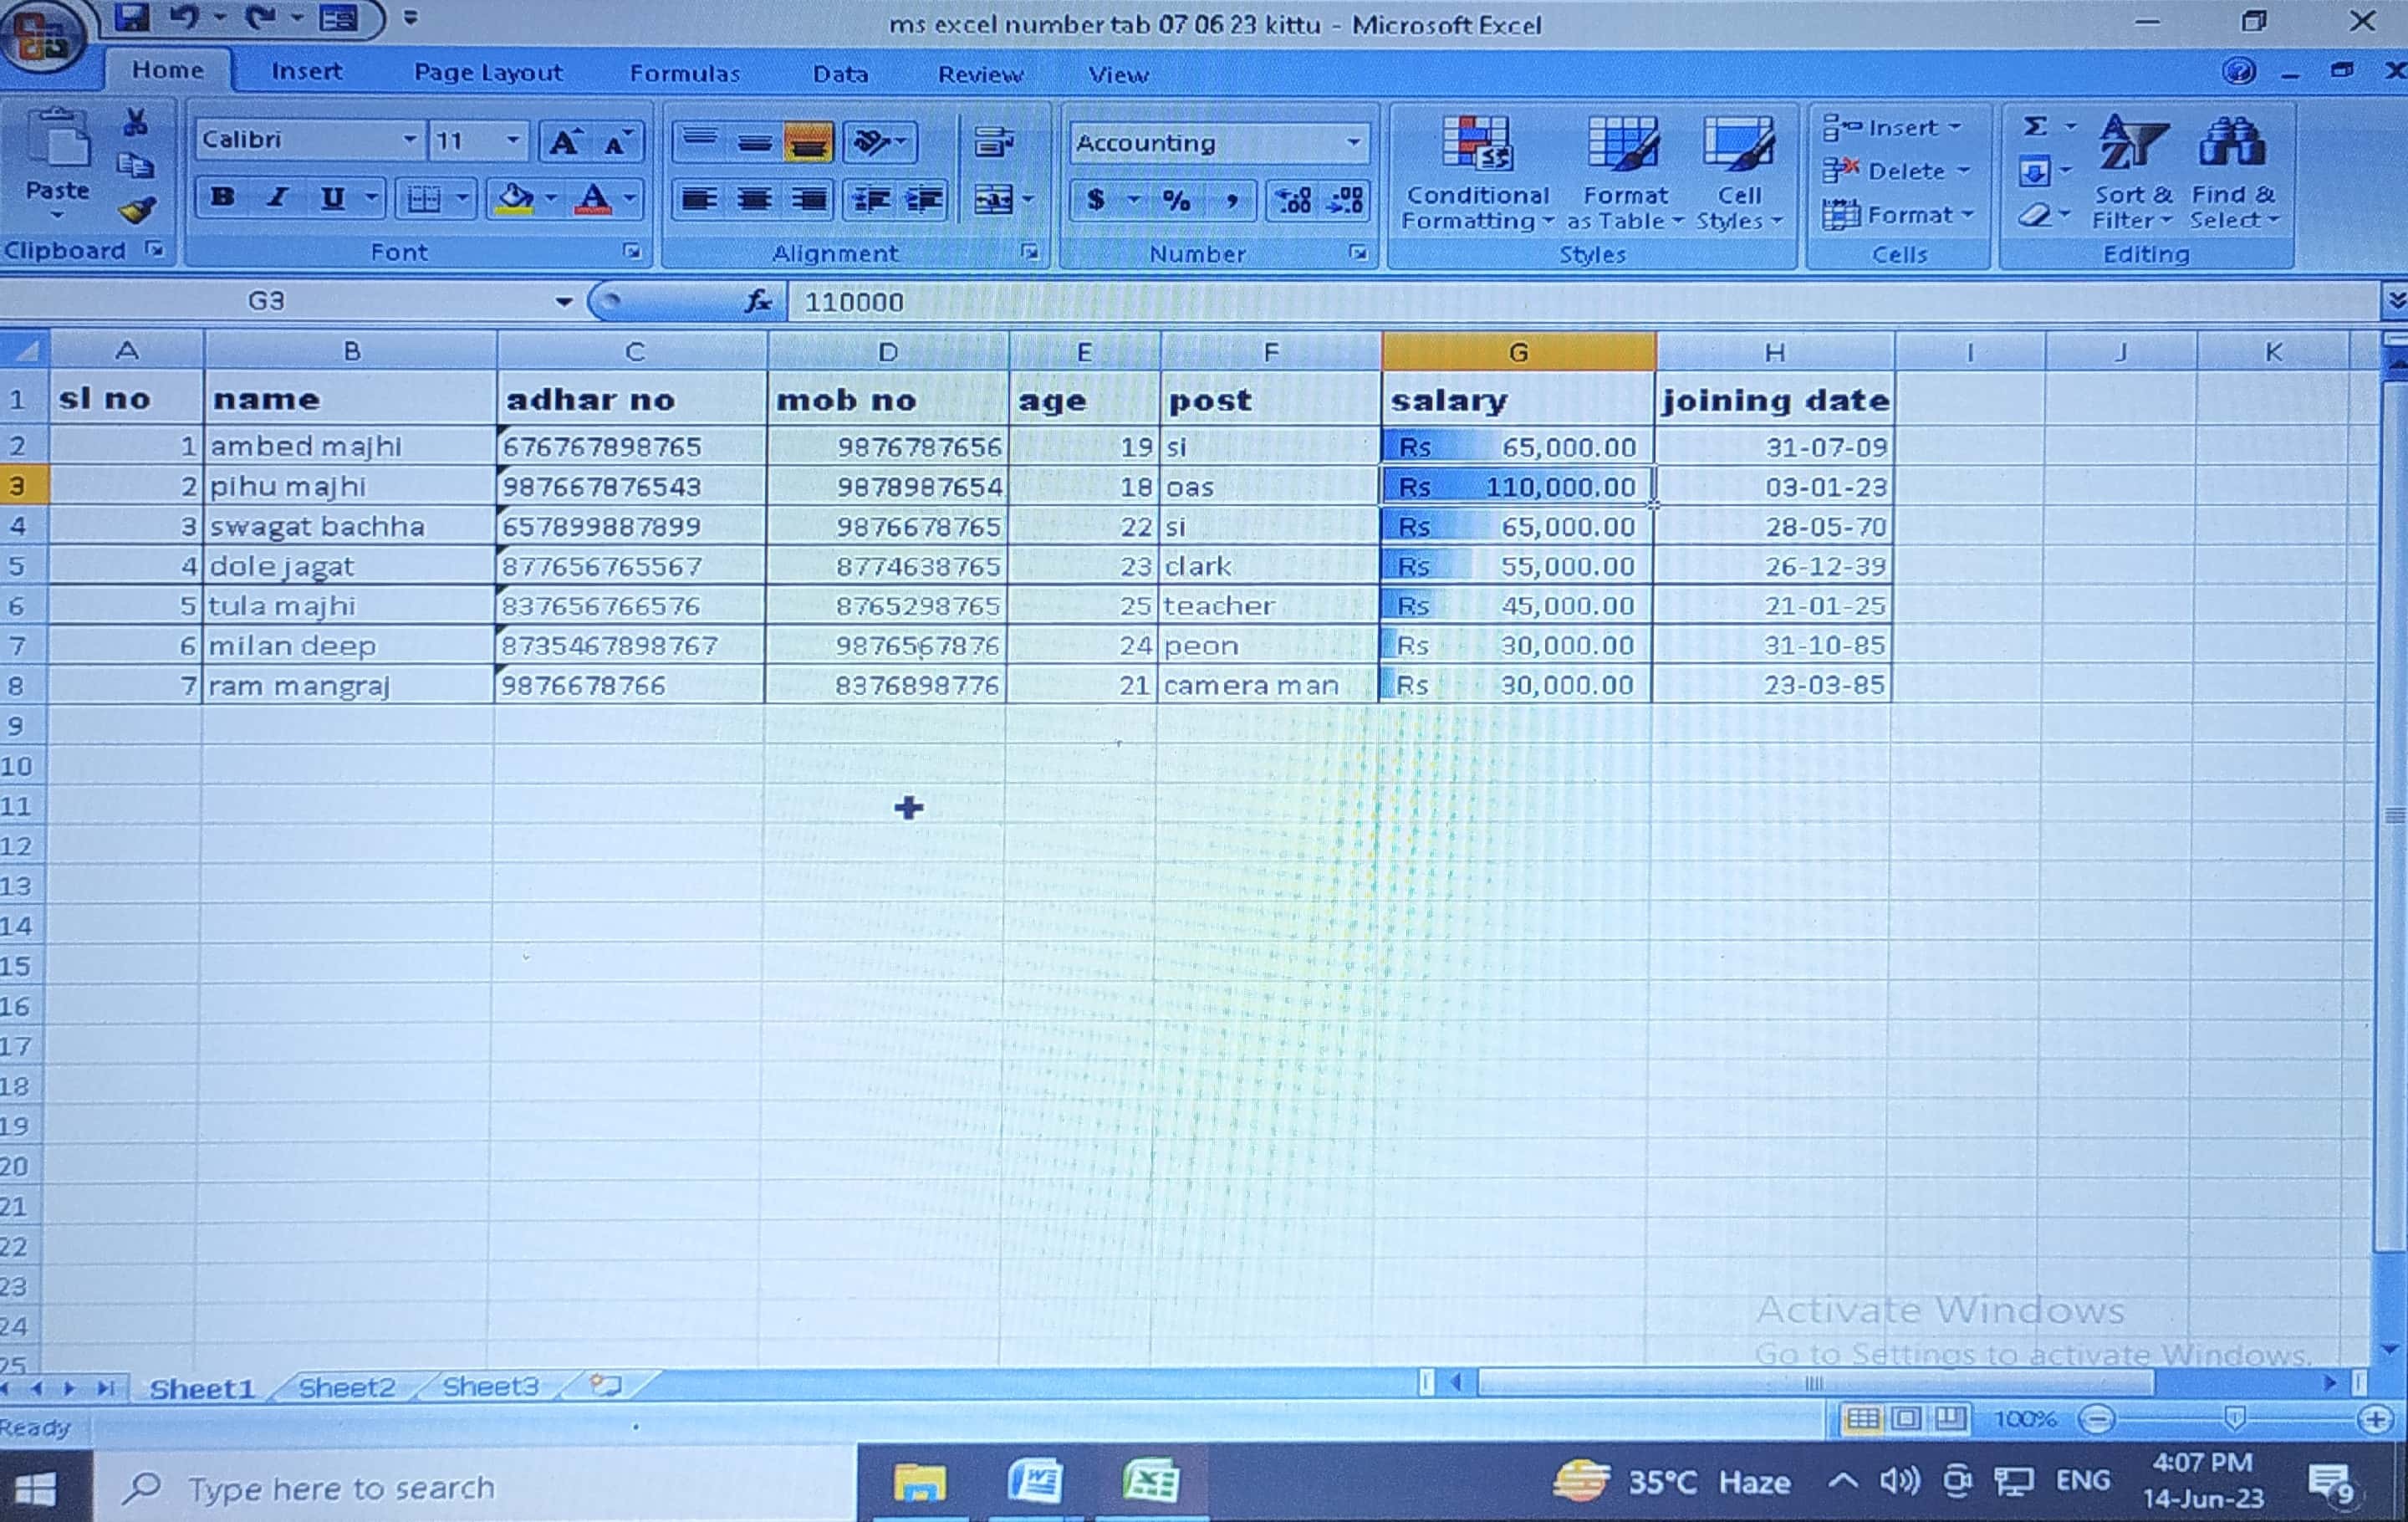Expand the Calibri font name dropdown
The image size is (2408, 1522).
coord(409,140)
